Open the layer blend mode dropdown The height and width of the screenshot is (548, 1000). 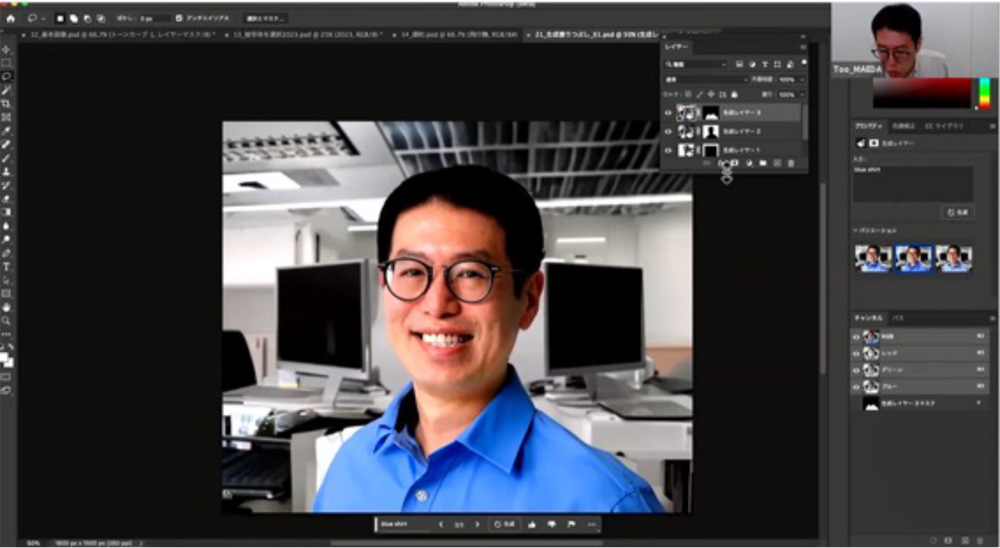pos(712,79)
